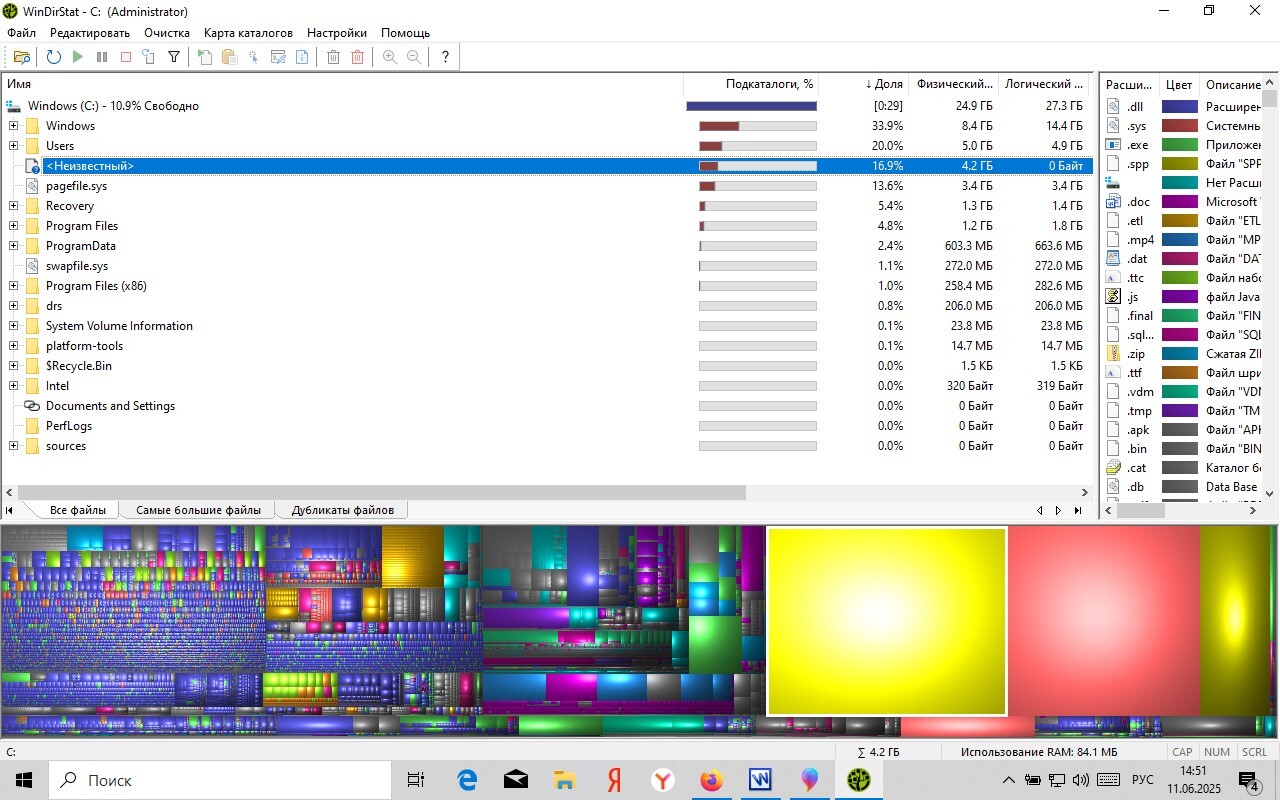Click the filter funnel toolbar icon
The image size is (1280, 800).
click(x=173, y=58)
